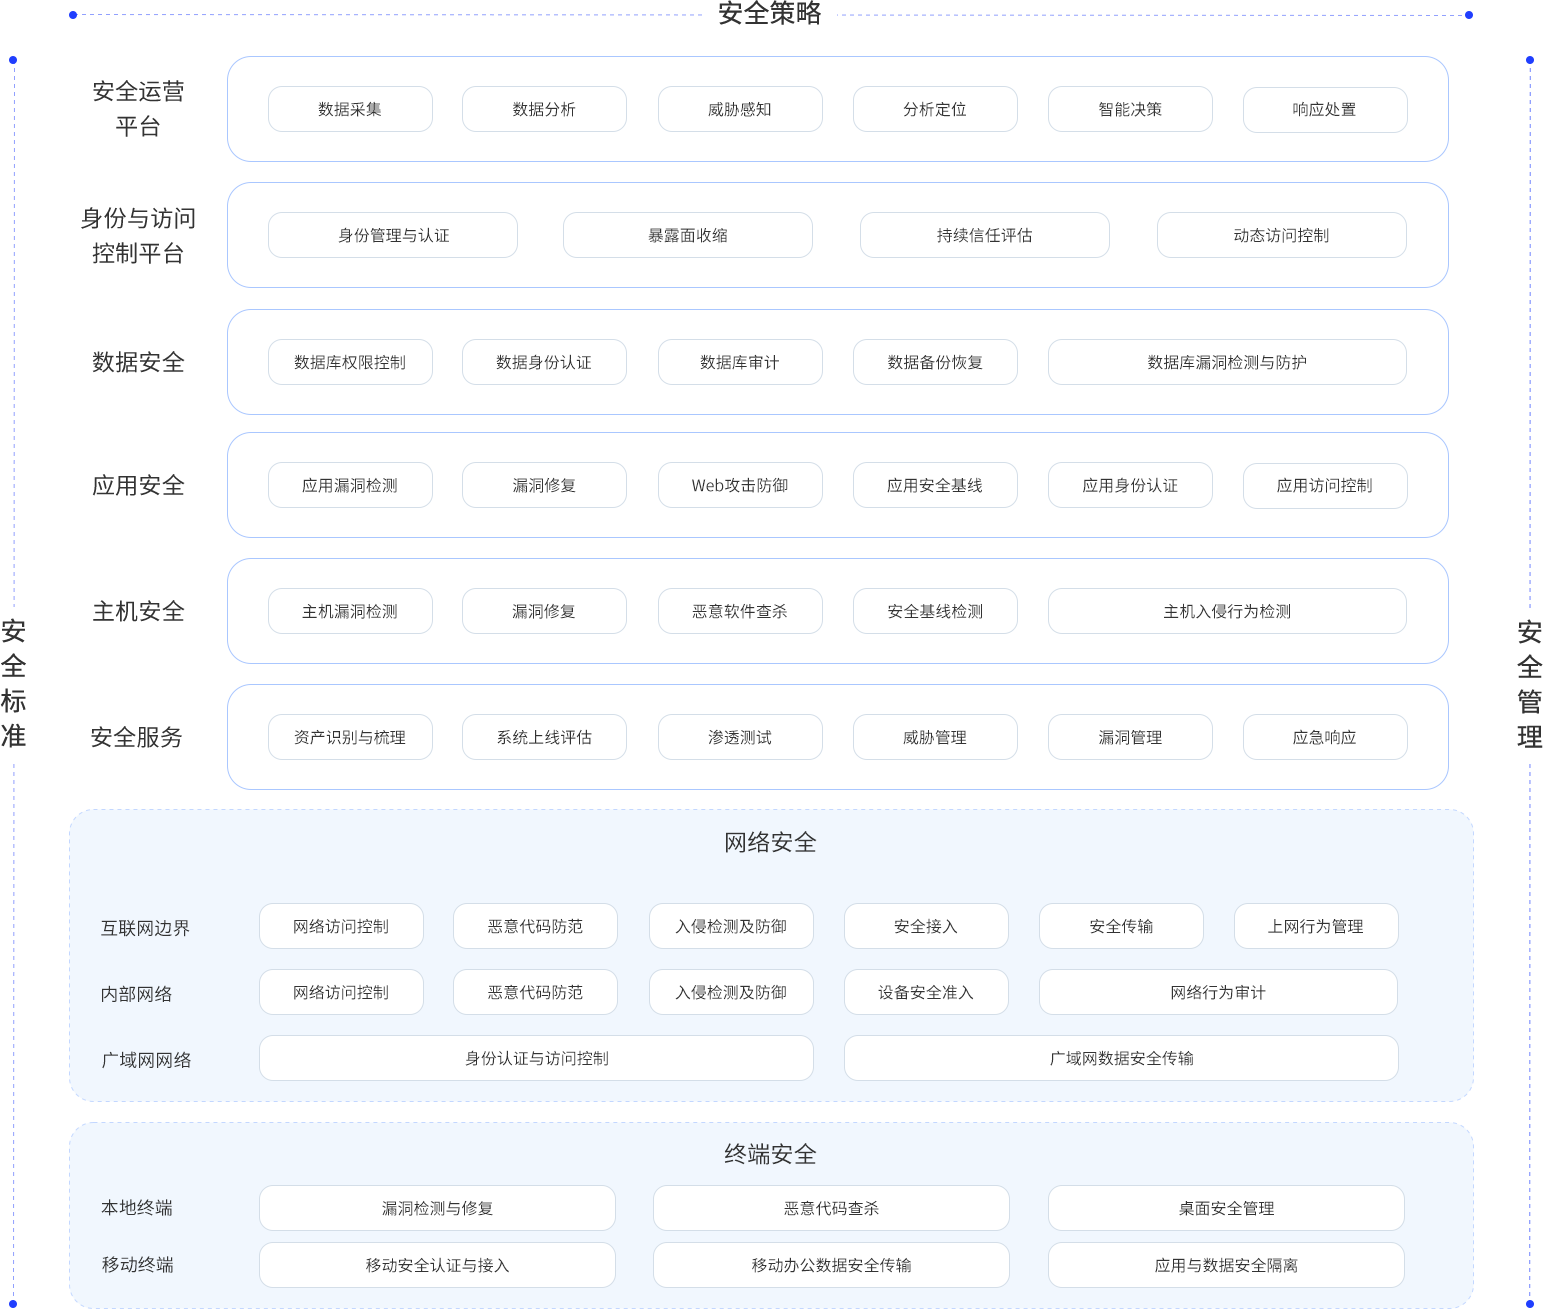Select 数据库权限控制
Image resolution: width=1543 pixels, height=1309 pixels.
coord(350,362)
